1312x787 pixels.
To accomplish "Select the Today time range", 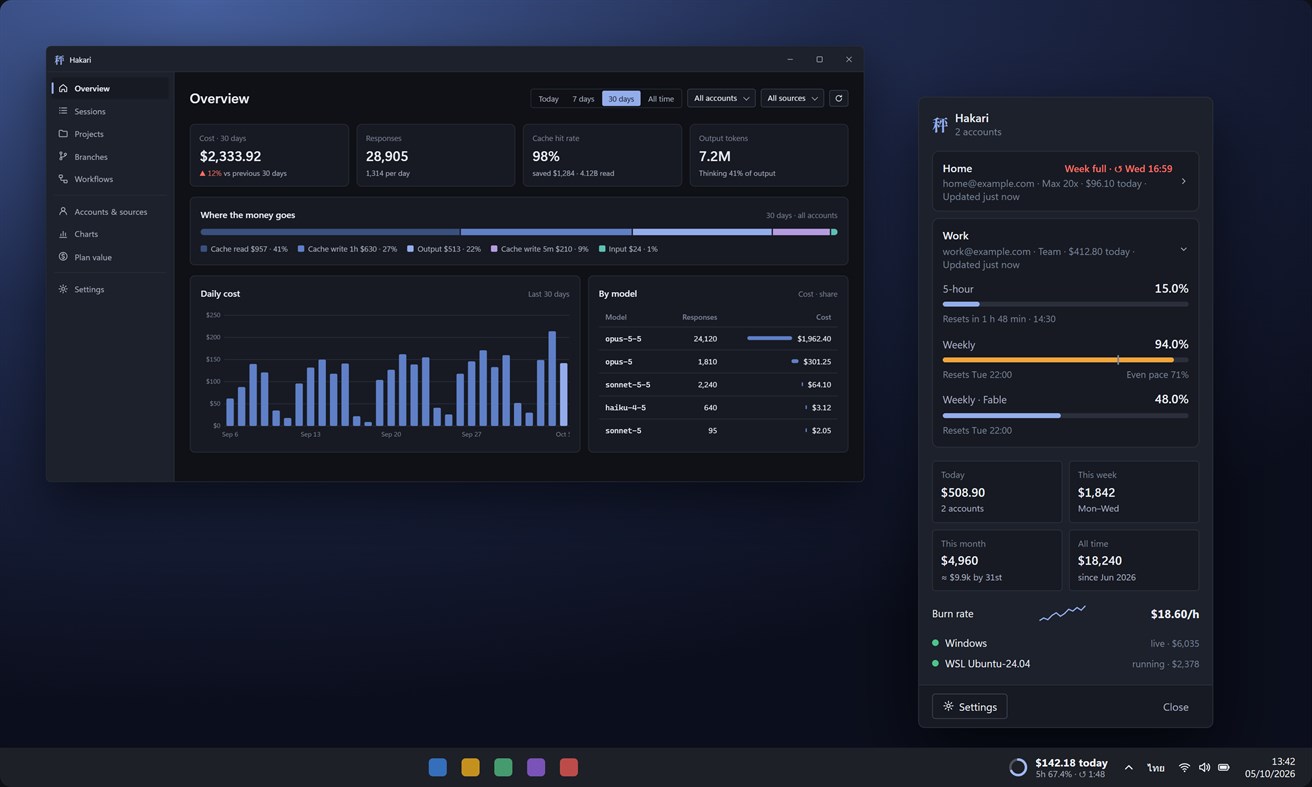I will coord(548,99).
